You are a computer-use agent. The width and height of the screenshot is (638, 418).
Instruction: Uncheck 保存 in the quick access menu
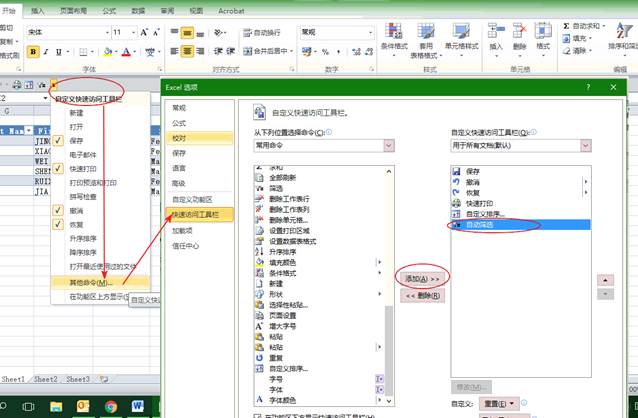(59, 141)
